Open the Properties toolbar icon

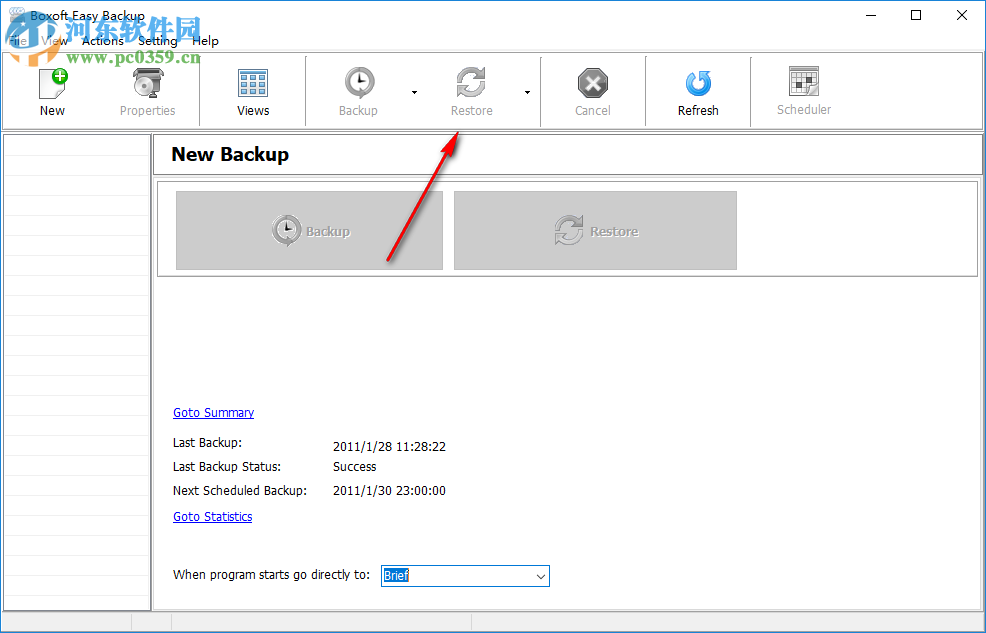[147, 89]
